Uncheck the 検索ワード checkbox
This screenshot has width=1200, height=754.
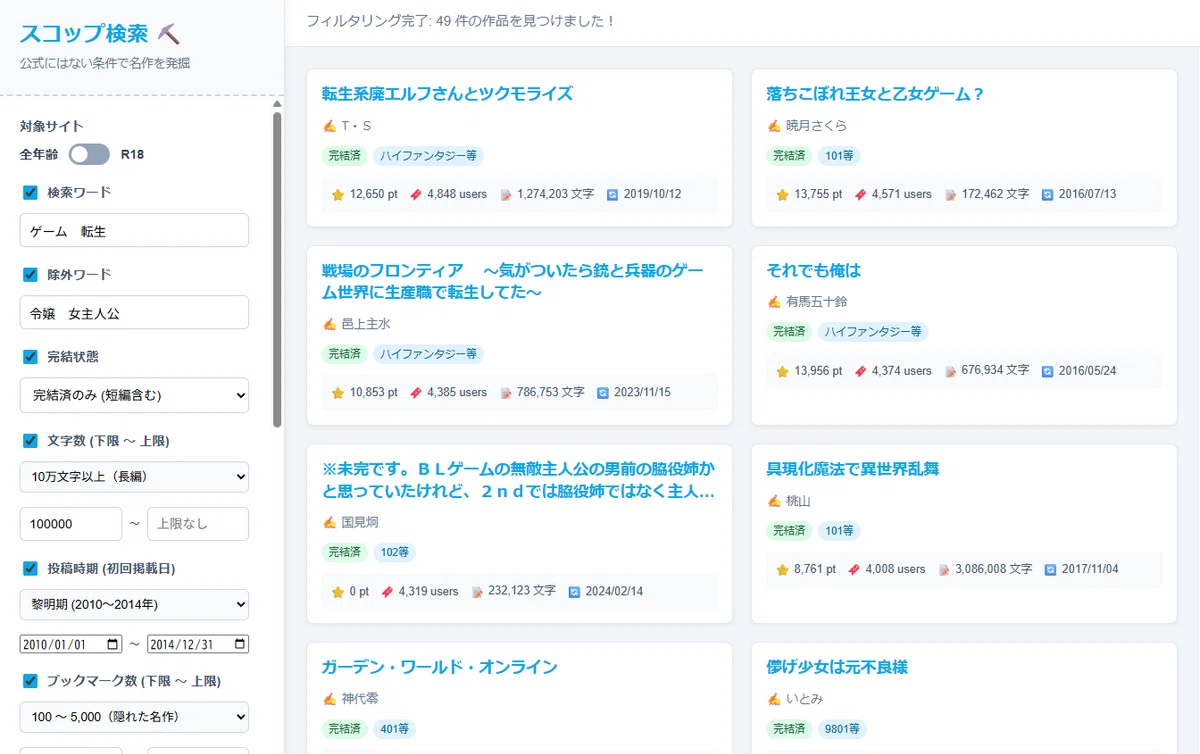[30, 192]
